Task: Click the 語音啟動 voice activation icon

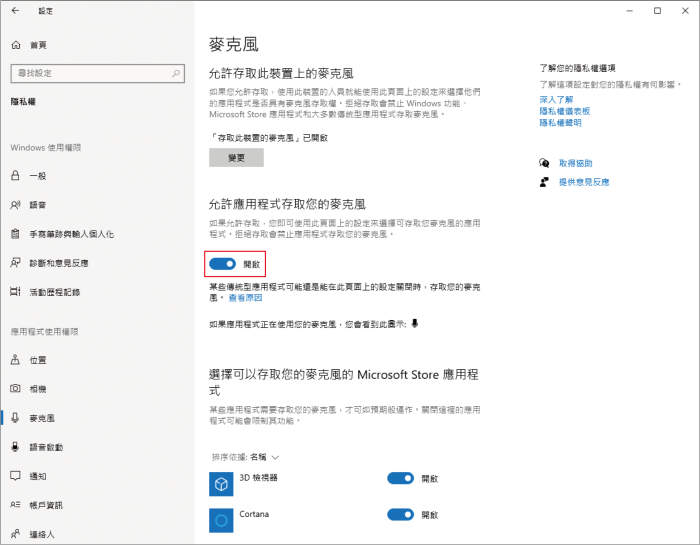Action: [15, 447]
